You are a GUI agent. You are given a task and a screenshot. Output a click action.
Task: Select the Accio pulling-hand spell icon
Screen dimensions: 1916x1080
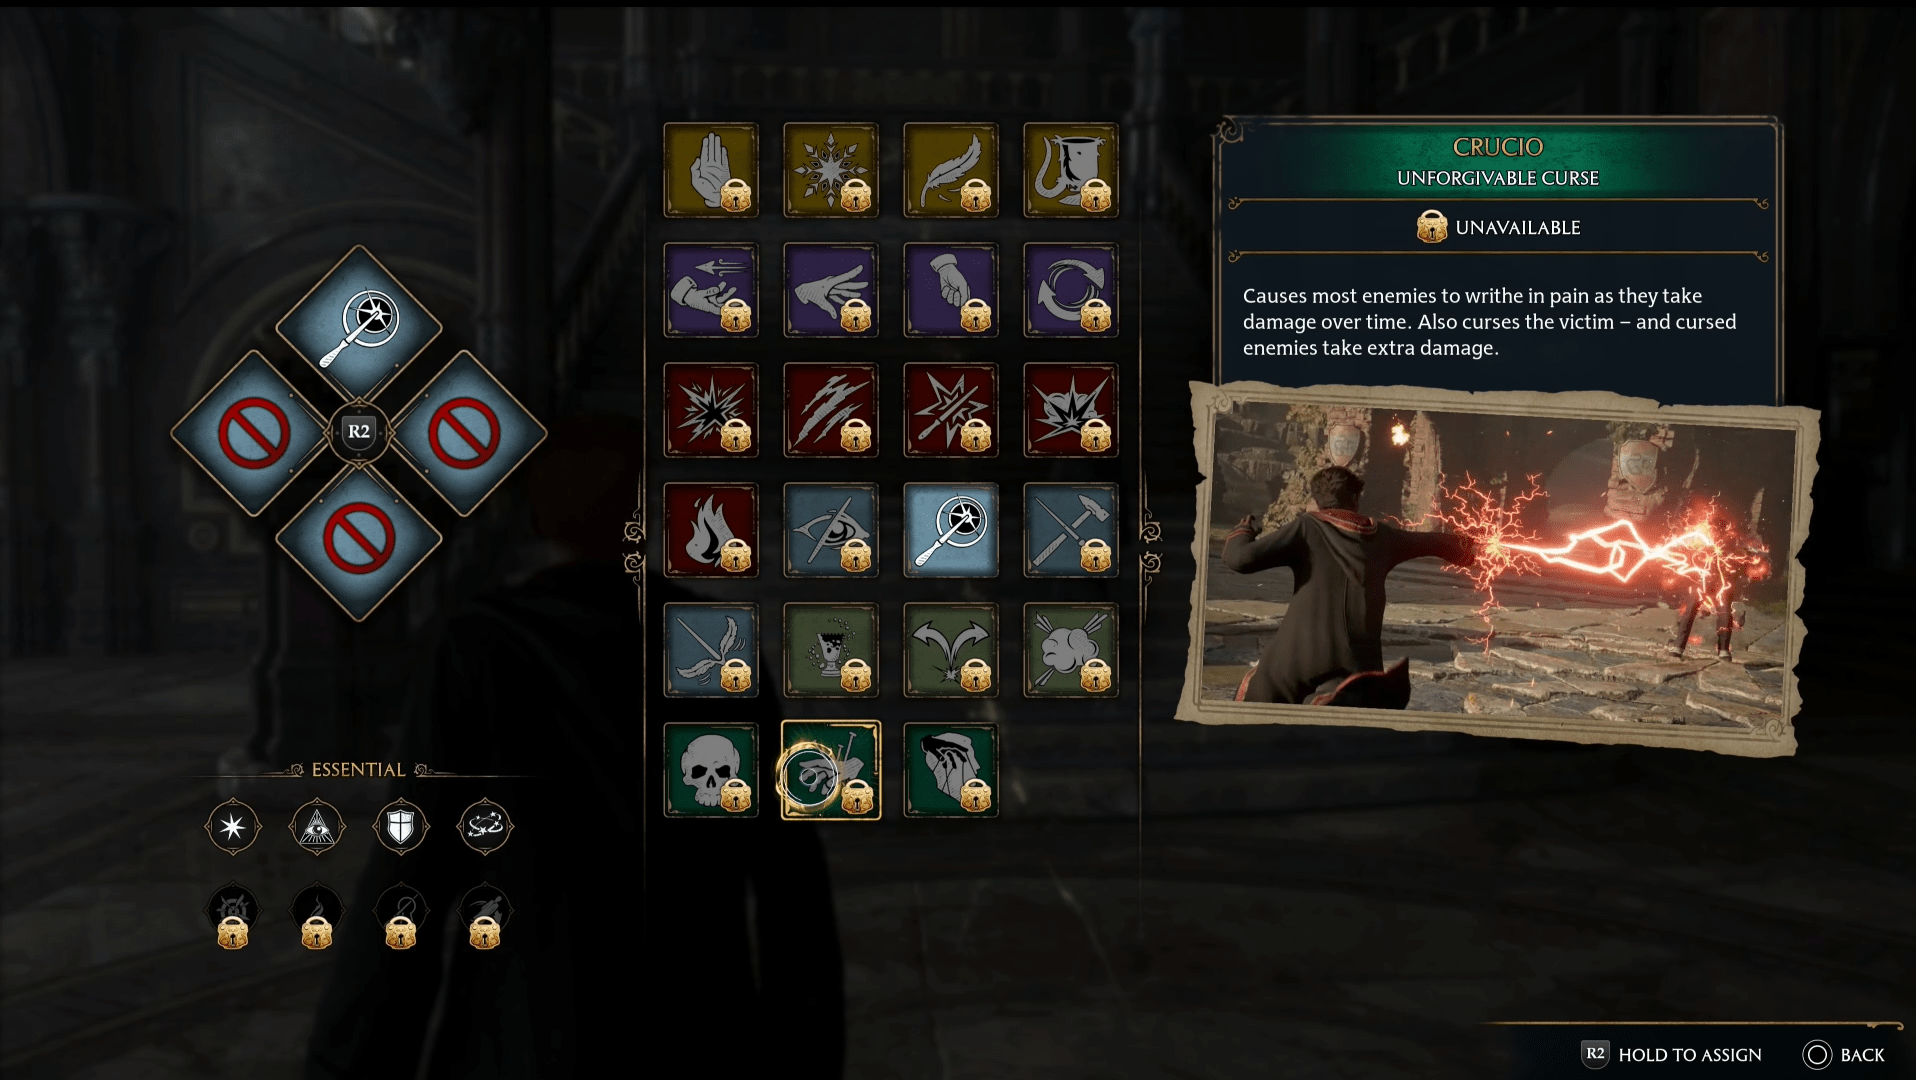pos(711,290)
